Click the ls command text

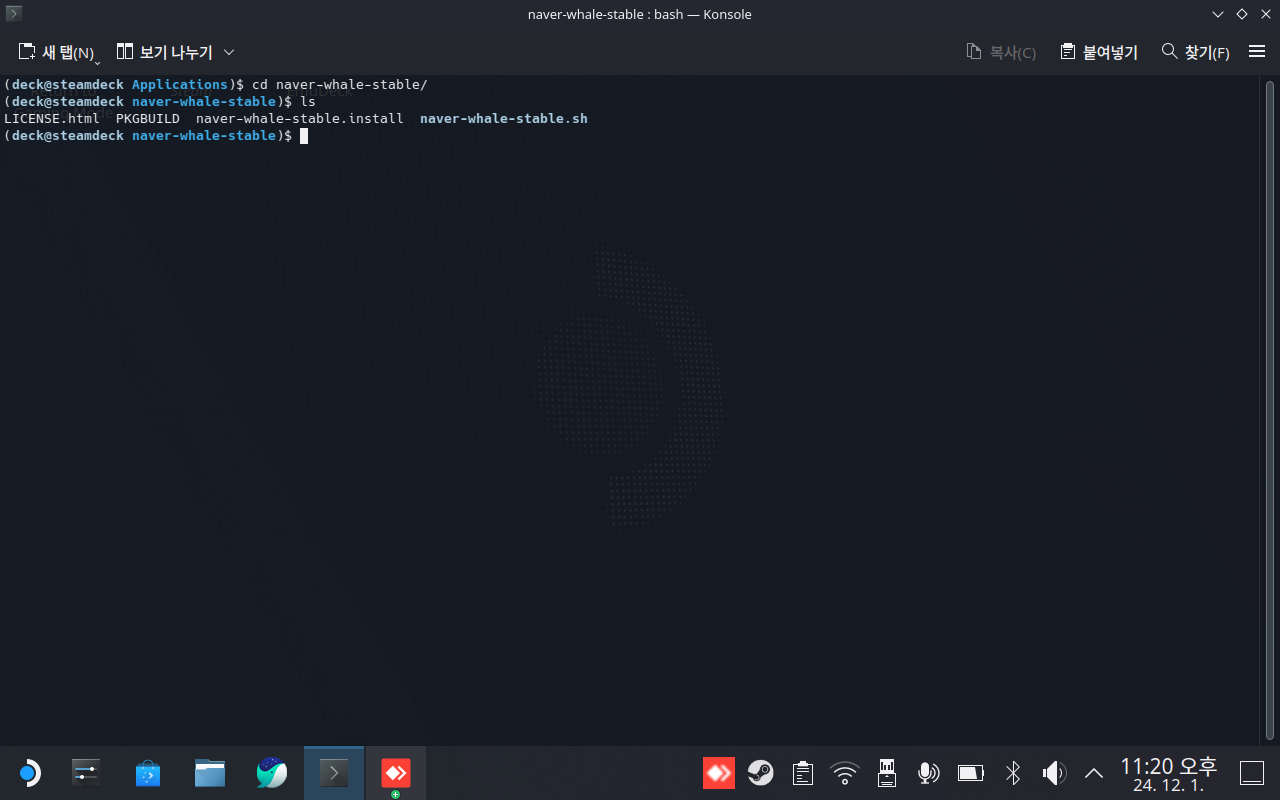point(308,102)
